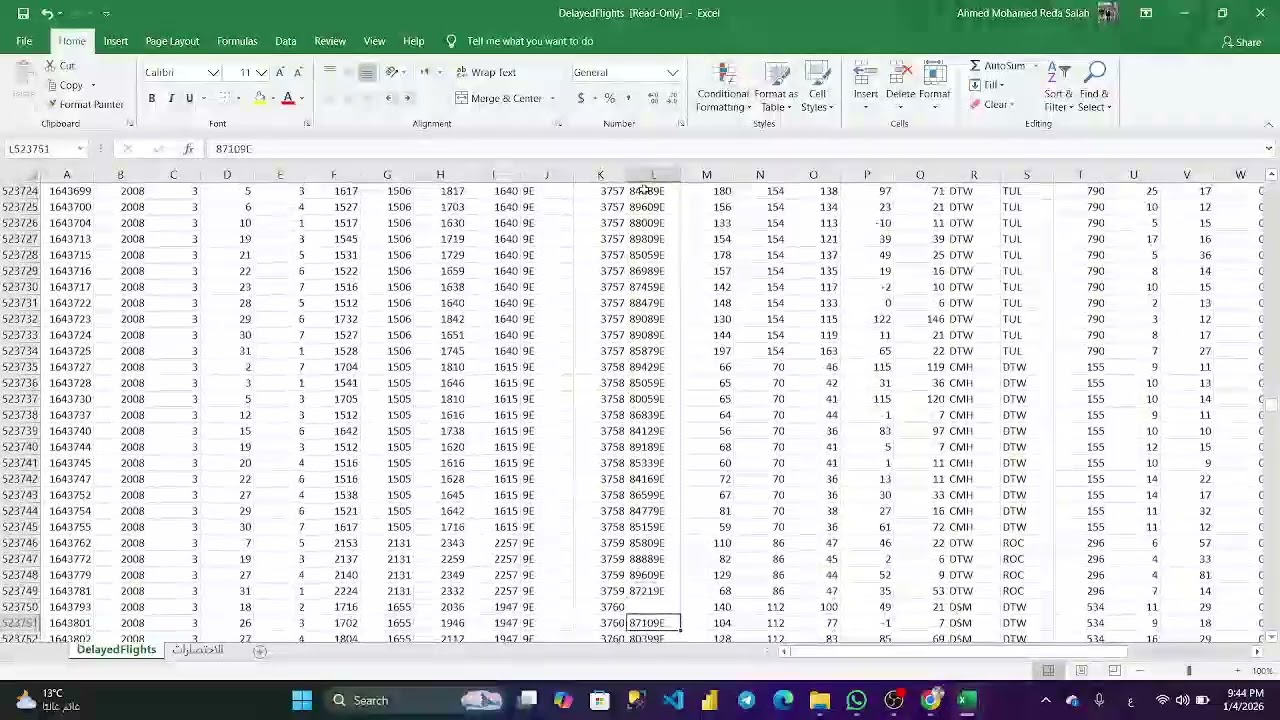Open Conditional Formatting menu

pos(723,88)
